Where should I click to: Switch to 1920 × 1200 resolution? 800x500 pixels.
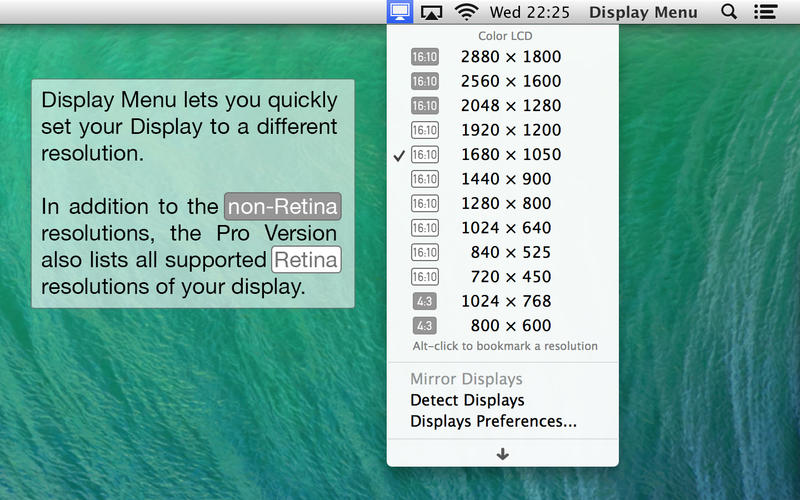click(510, 130)
